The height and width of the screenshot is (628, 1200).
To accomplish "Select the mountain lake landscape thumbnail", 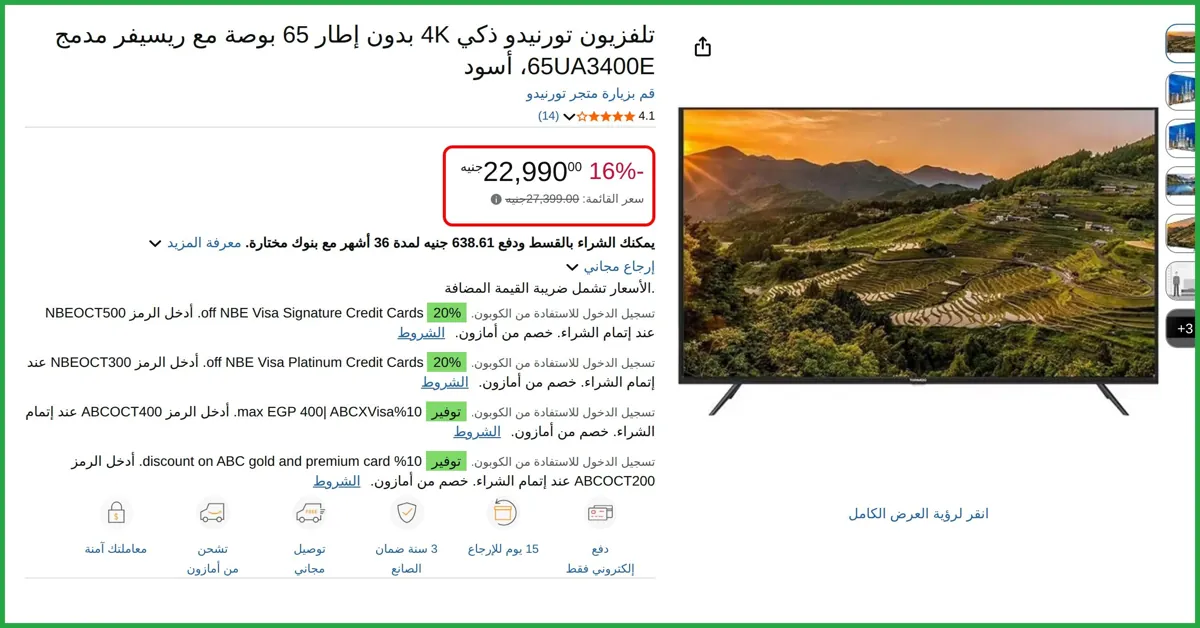I will tap(1183, 185).
